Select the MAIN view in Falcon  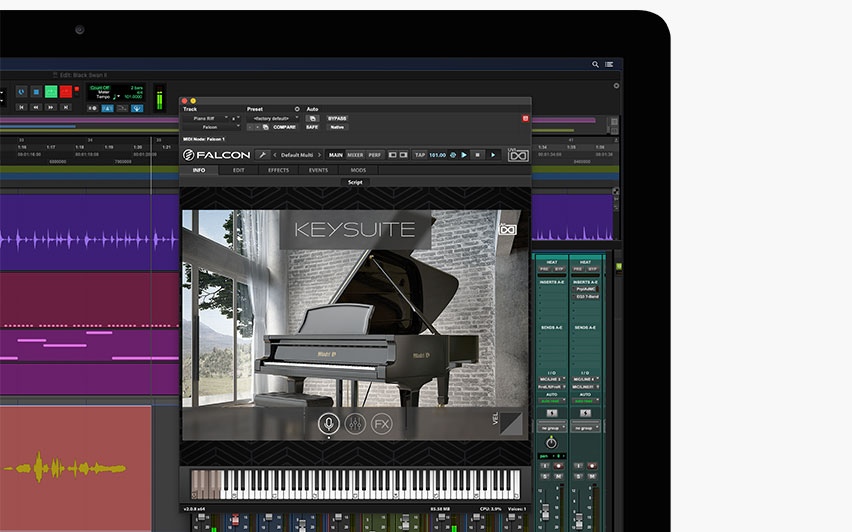[x=336, y=155]
